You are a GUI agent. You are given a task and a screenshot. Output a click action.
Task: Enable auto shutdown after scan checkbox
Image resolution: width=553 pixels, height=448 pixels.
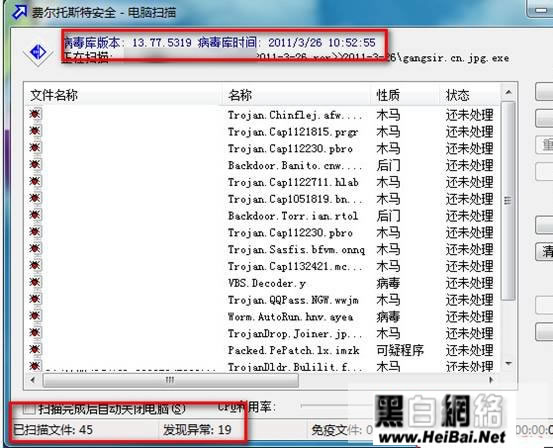tap(29, 409)
